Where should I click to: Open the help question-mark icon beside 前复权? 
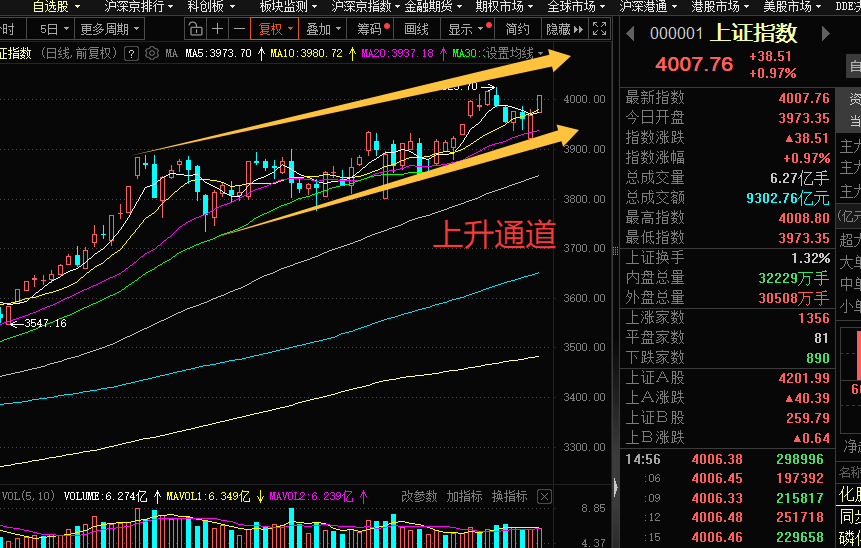point(131,54)
